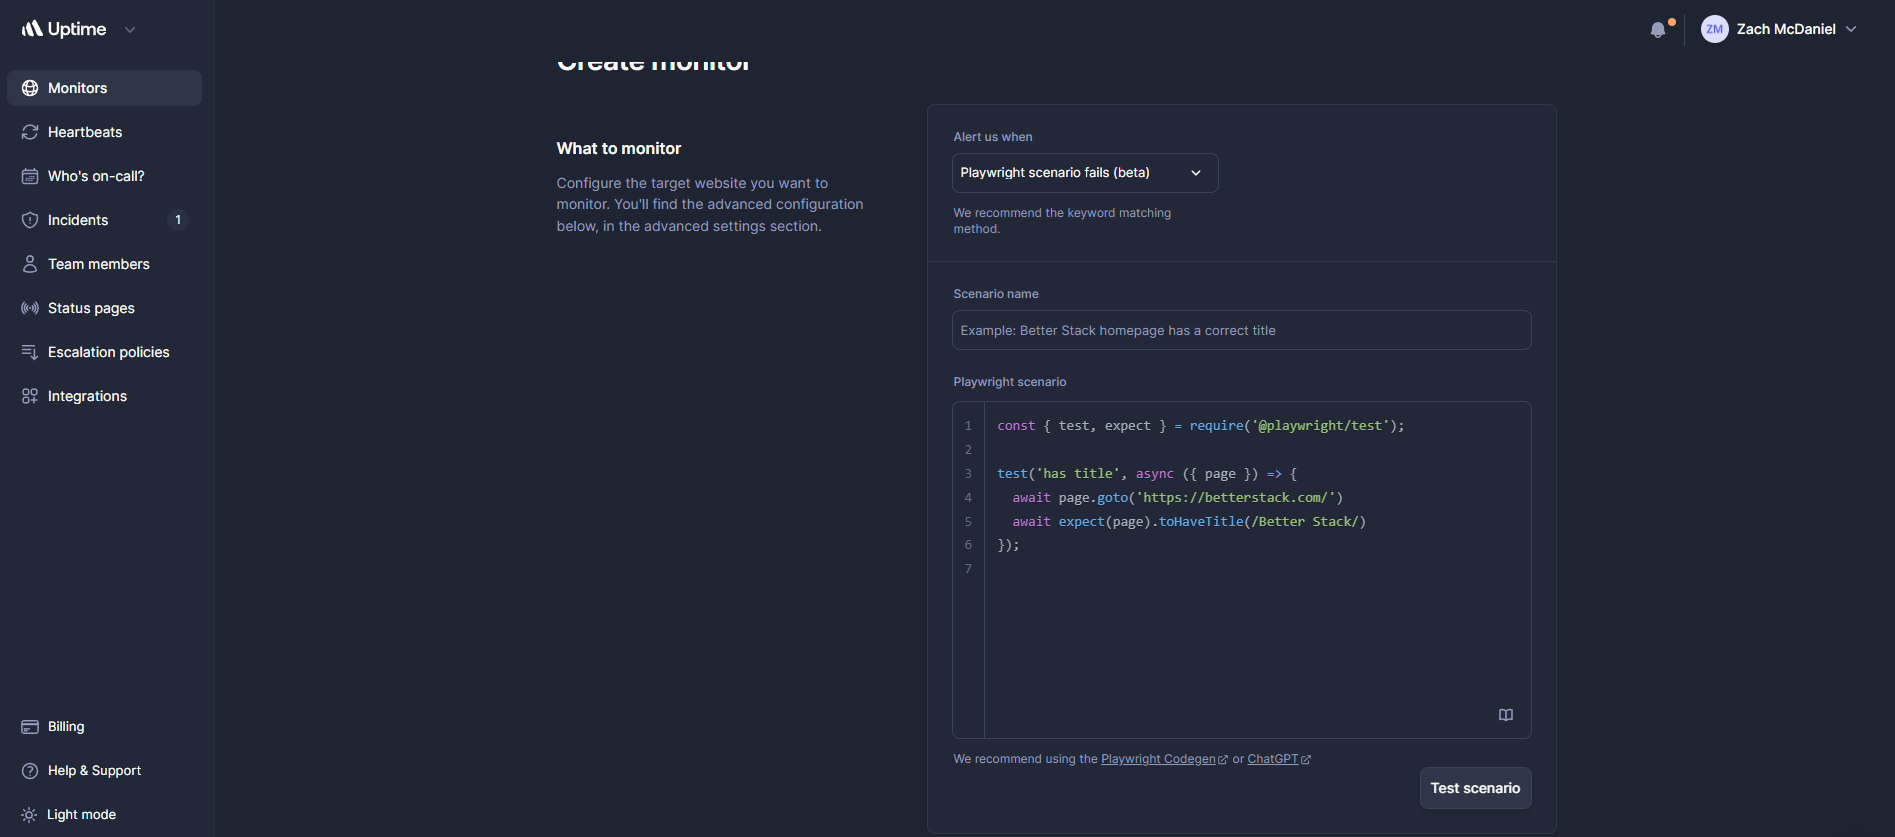The image size is (1895, 837).
Task: Expand the Zach McDaniel account menu
Action: coord(1851,30)
